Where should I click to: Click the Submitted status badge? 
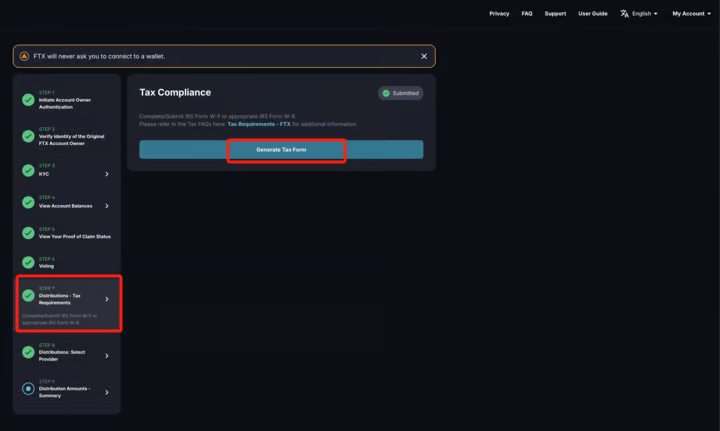pos(400,93)
